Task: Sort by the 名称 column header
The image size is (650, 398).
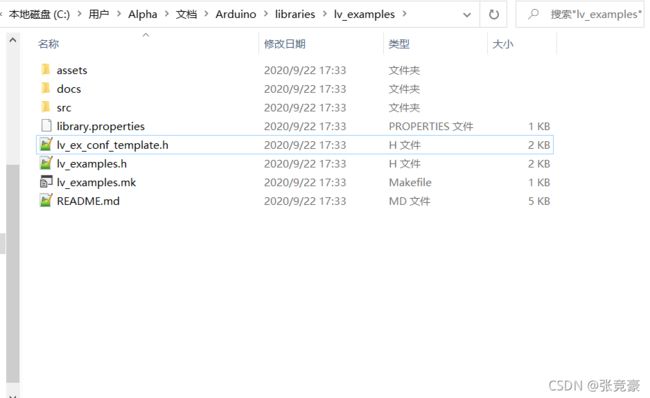Action: pos(49,44)
